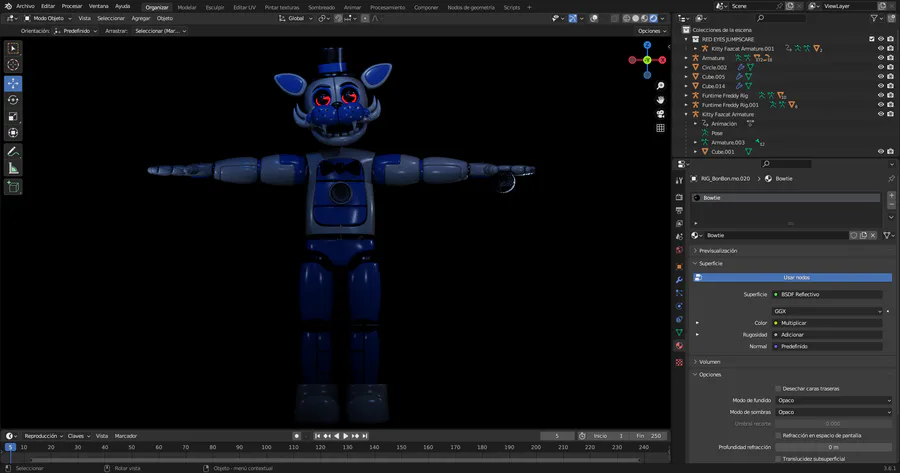Click the pin icon in properties header
Image resolution: width=900 pixels, height=473 pixels.
tap(891, 179)
